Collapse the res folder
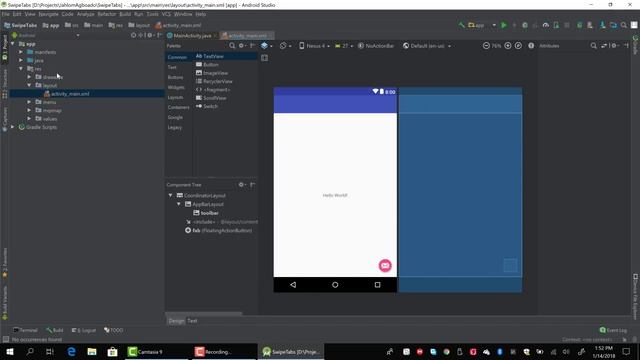Viewport: 640px width, 360px height. (21, 69)
